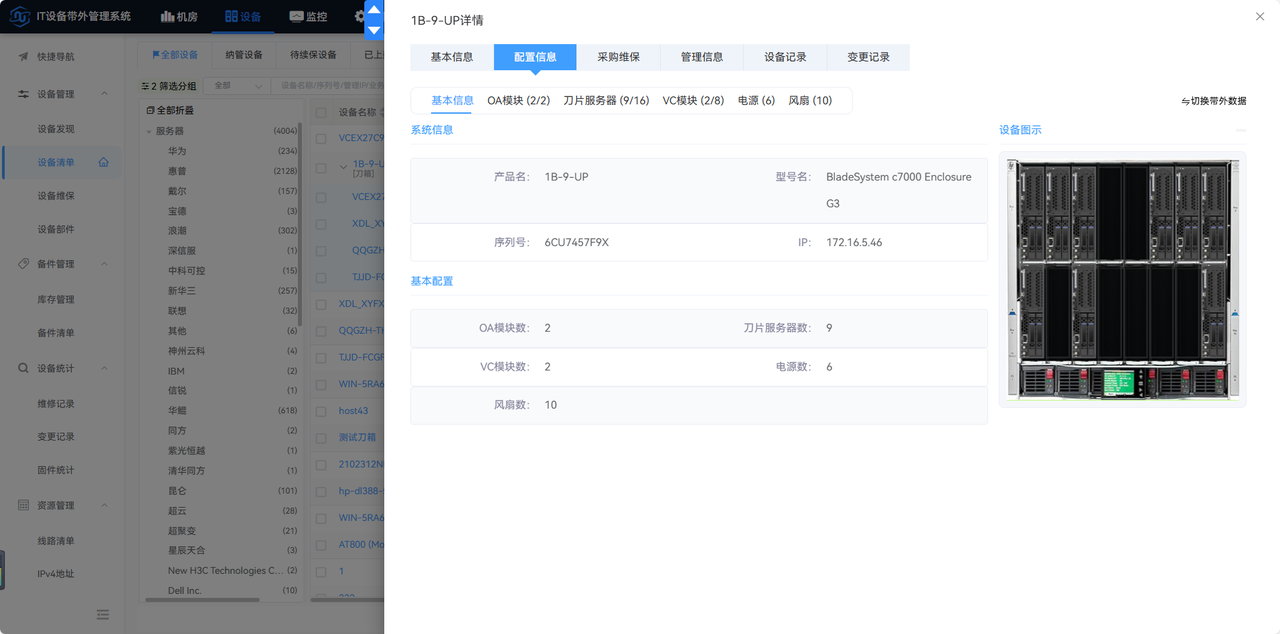Click the 快捷导航 paper-plane icon

click(23, 57)
